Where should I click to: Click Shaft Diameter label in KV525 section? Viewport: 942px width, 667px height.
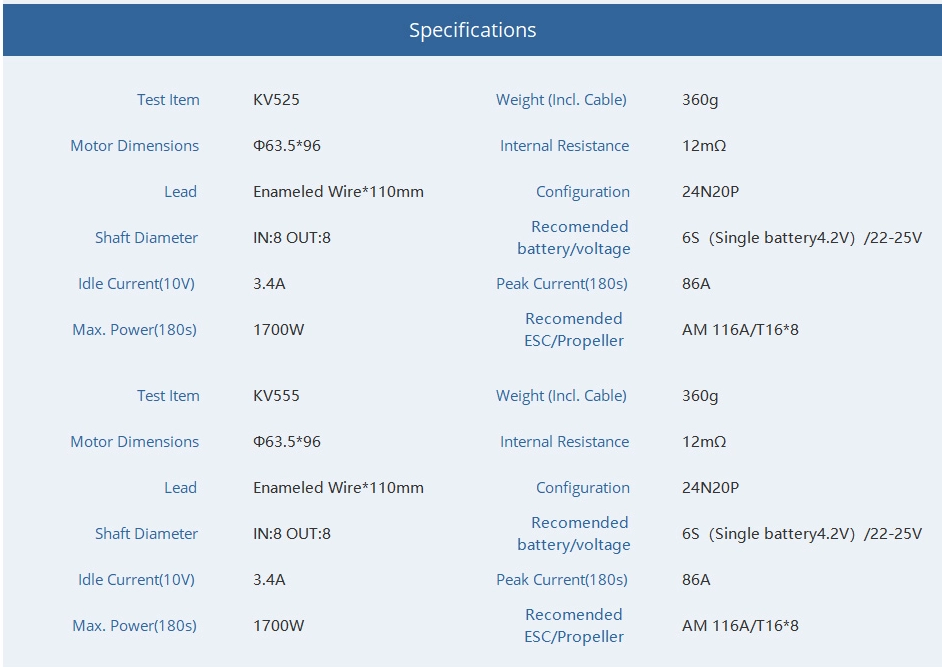coord(146,238)
